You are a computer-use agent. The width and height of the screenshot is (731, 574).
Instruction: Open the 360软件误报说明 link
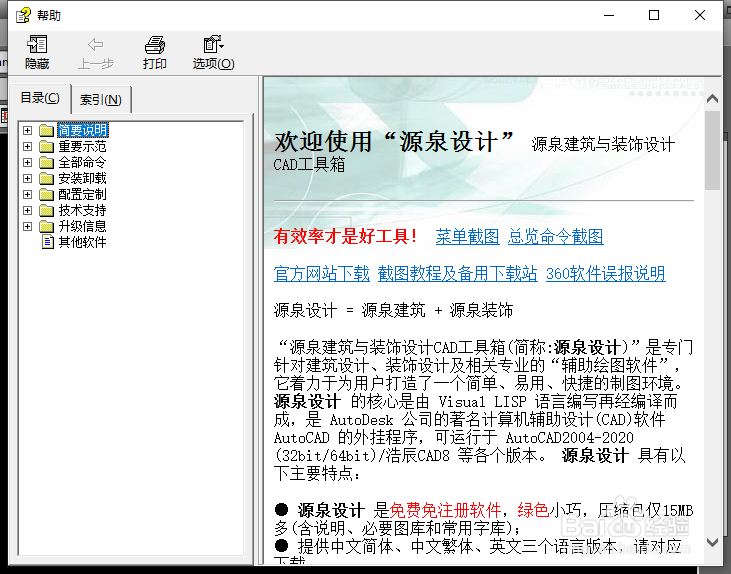pos(606,273)
